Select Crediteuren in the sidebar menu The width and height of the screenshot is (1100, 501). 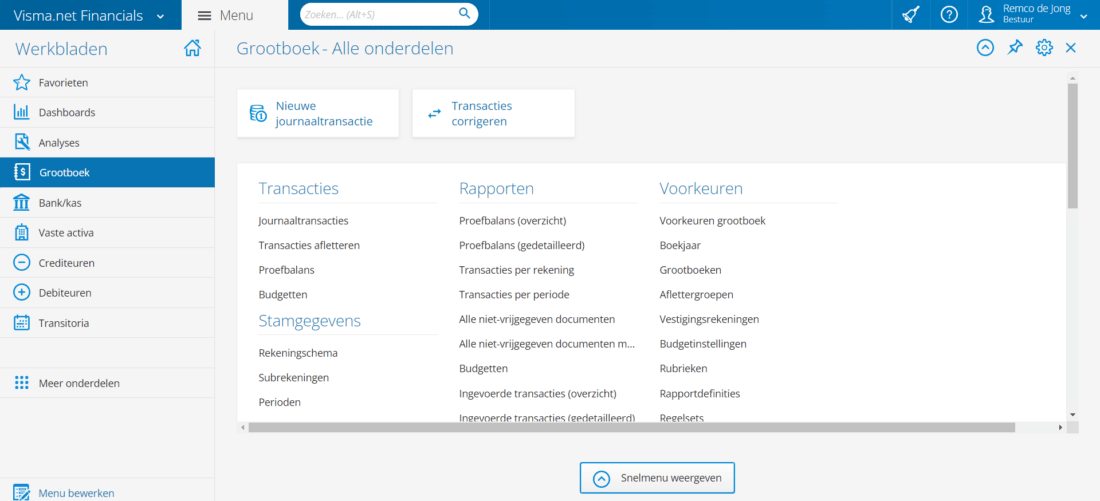coord(66,263)
